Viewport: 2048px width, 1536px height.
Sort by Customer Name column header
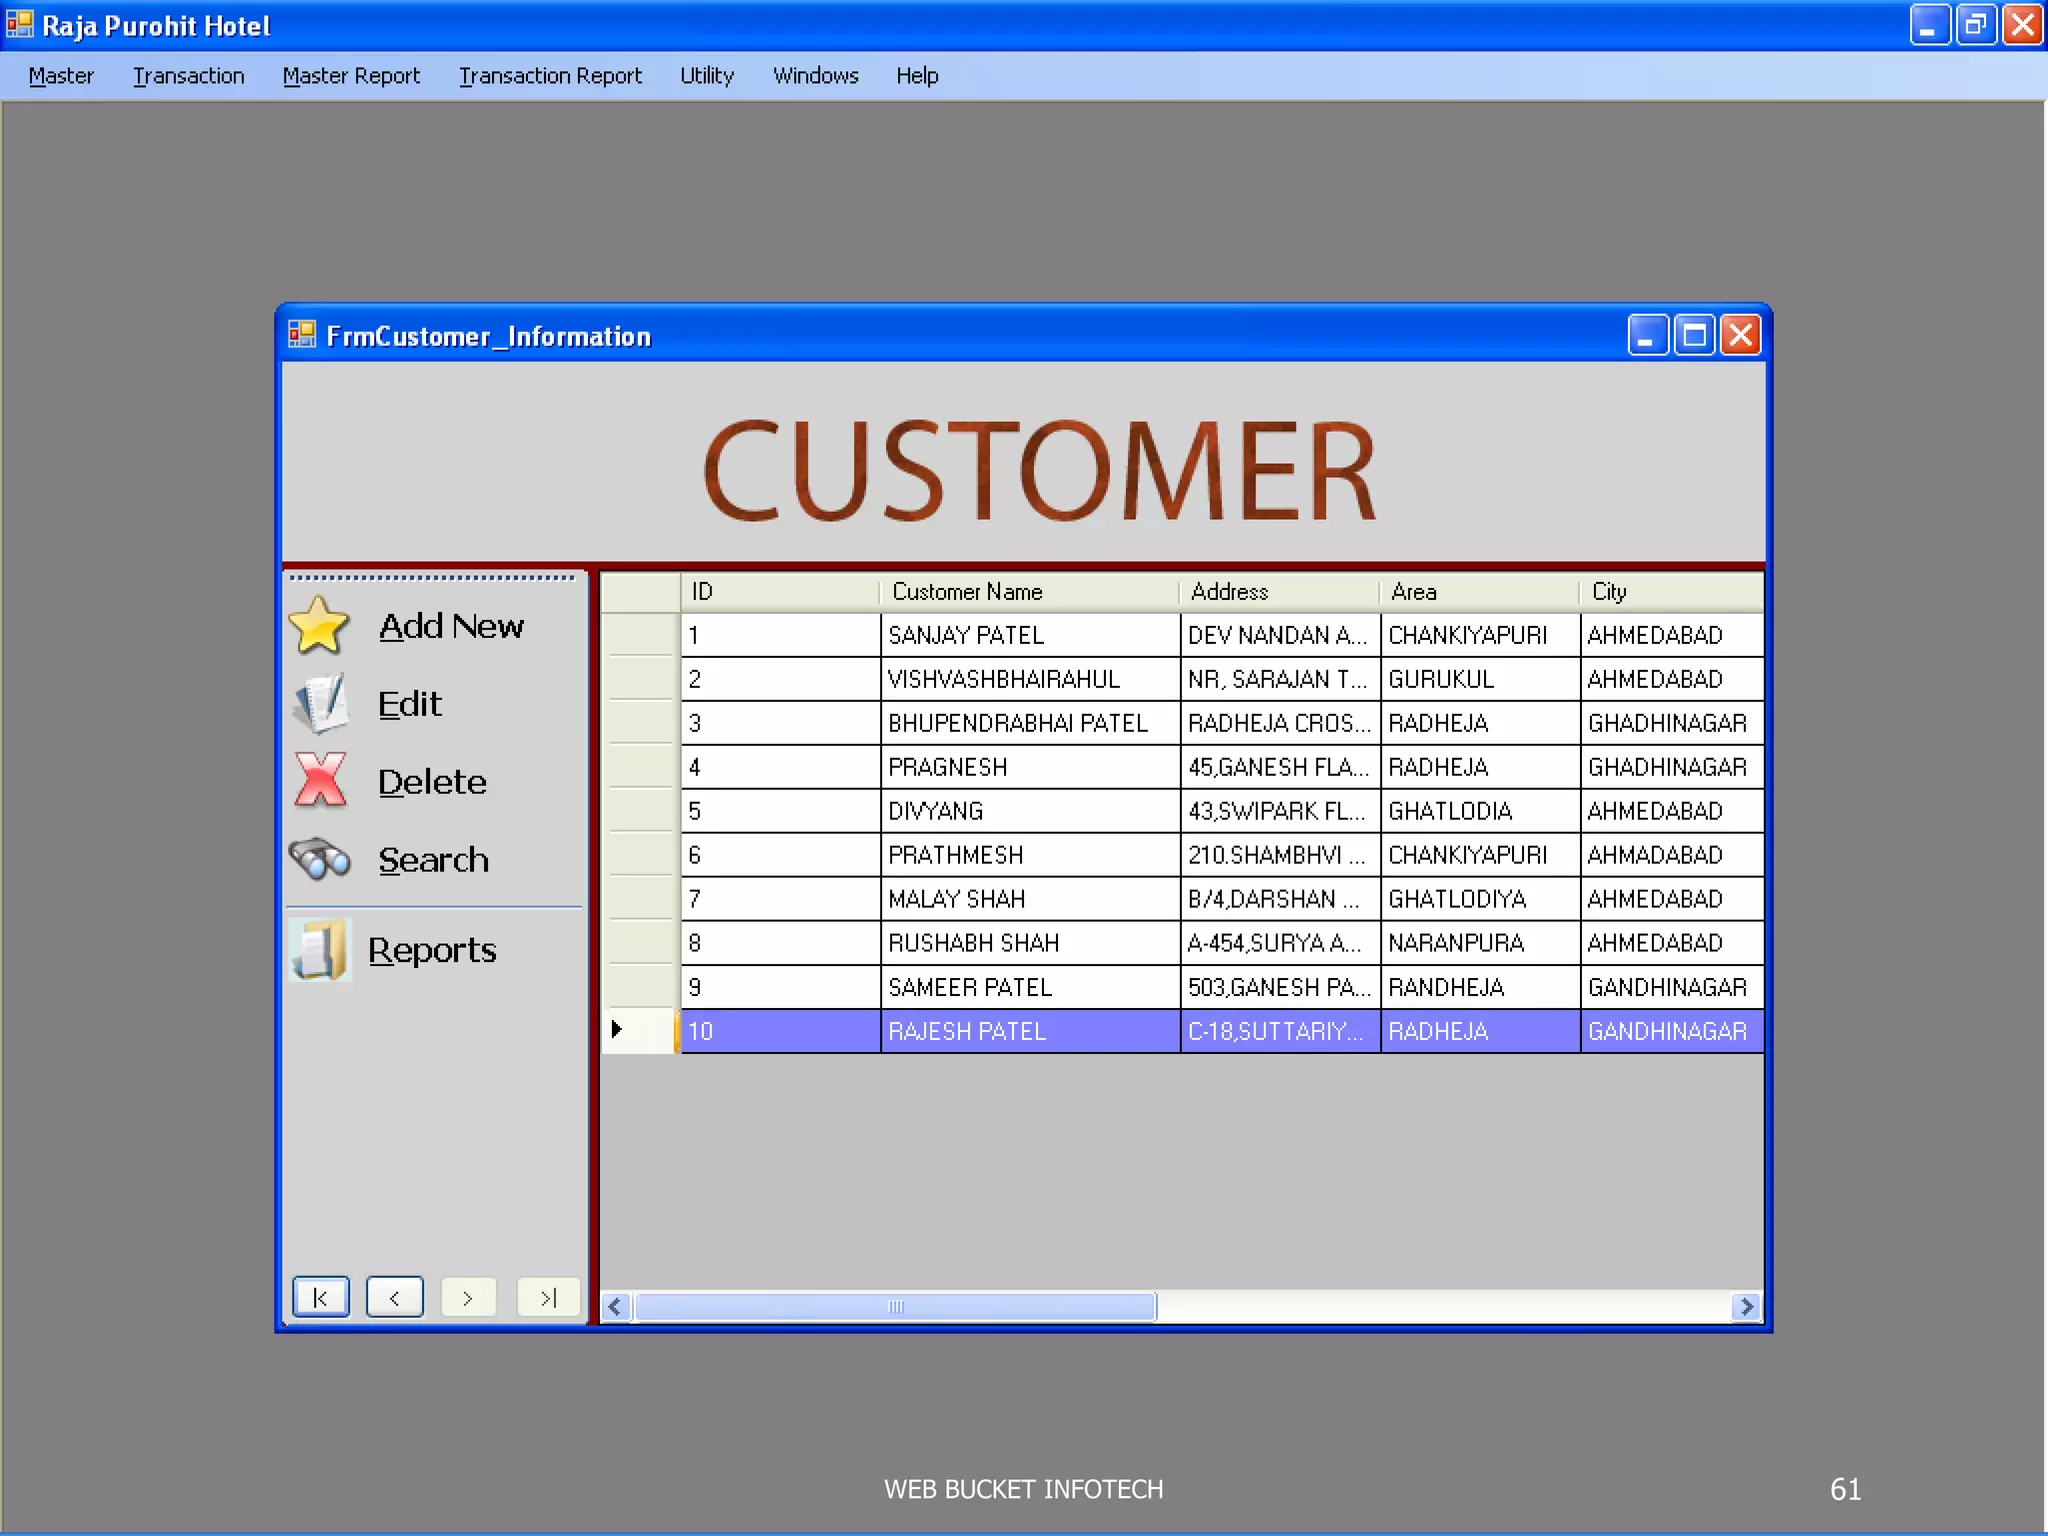(1030, 592)
